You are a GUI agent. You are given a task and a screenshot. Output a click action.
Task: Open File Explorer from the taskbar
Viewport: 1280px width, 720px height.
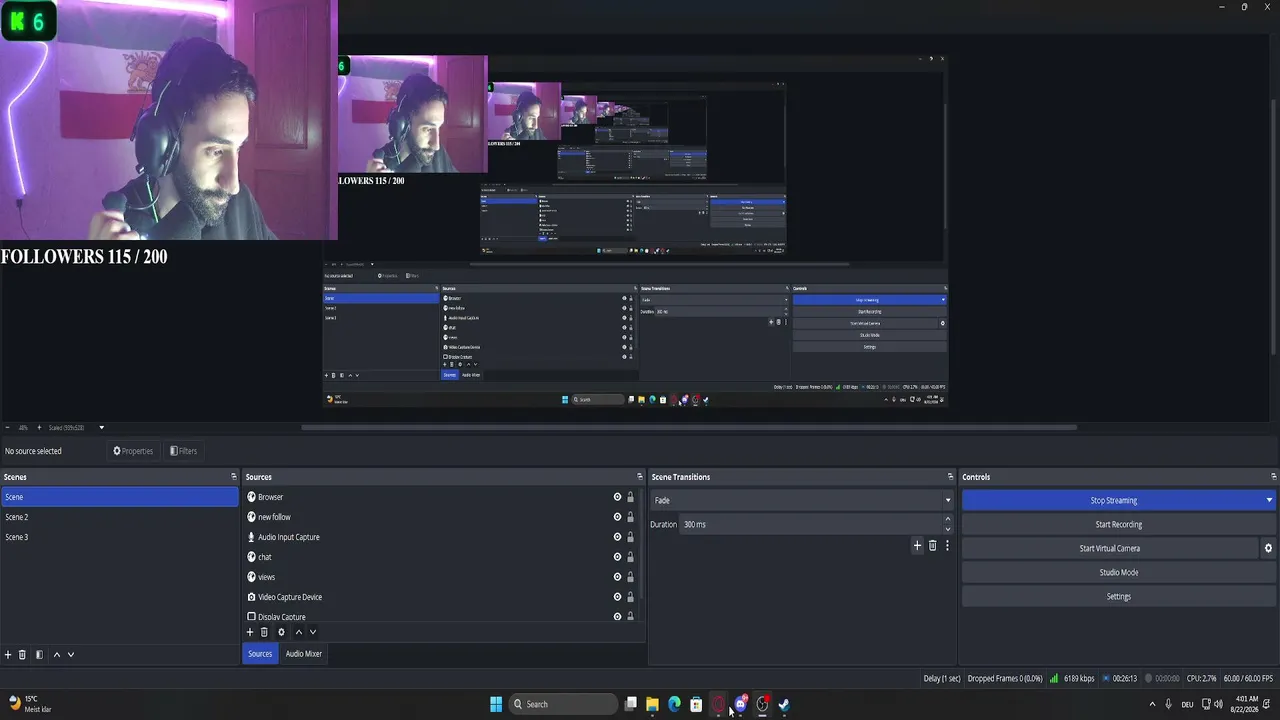point(652,704)
